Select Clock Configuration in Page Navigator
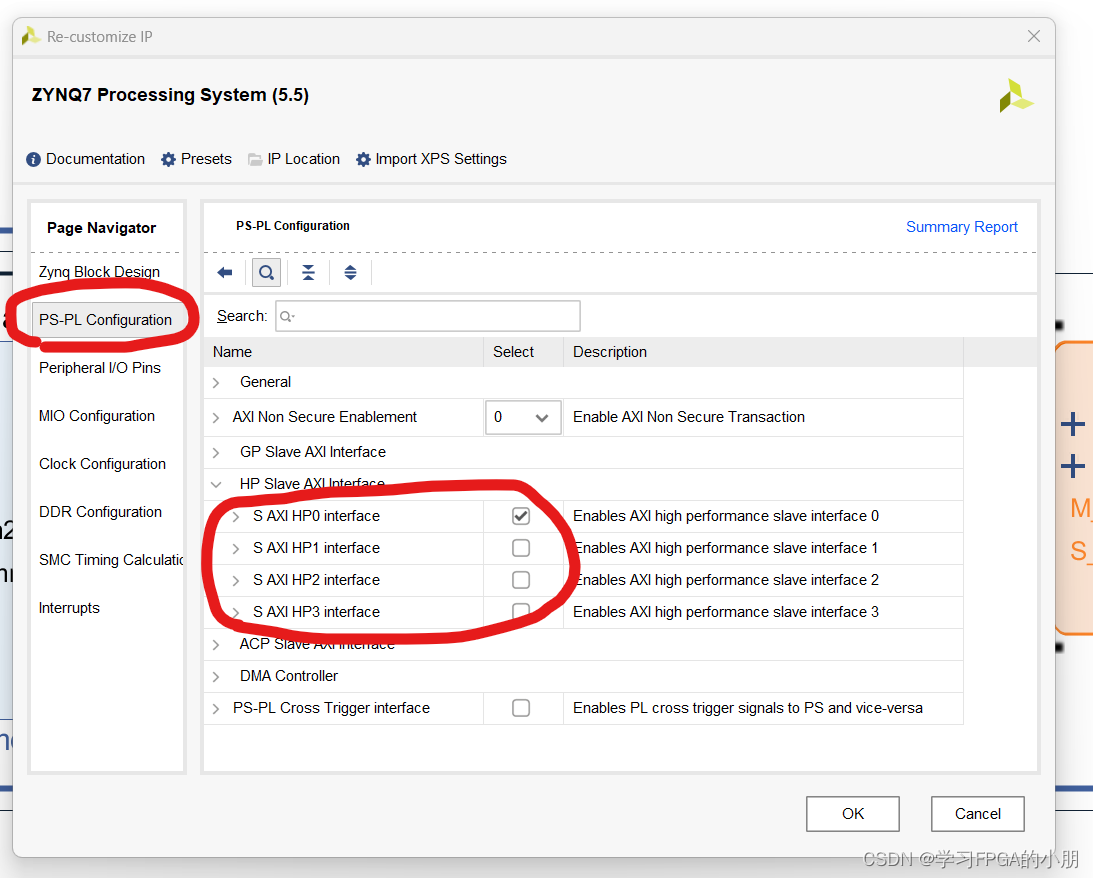The width and height of the screenshot is (1093, 878). tap(102, 464)
